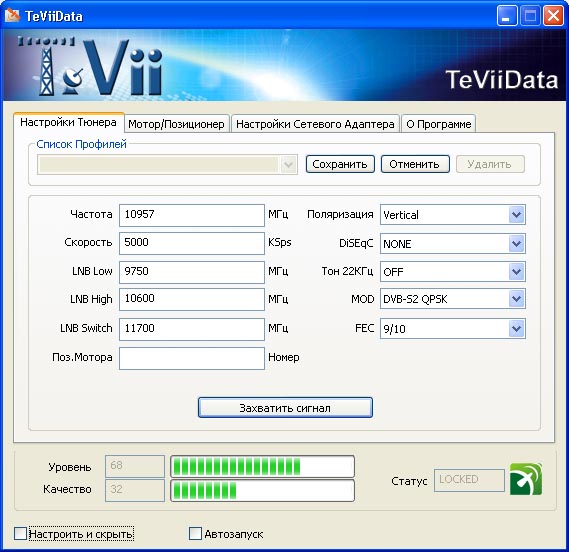Screen dimensions: 569x552
Task: Select the Настройки Тюнера tab
Action: coord(69,122)
